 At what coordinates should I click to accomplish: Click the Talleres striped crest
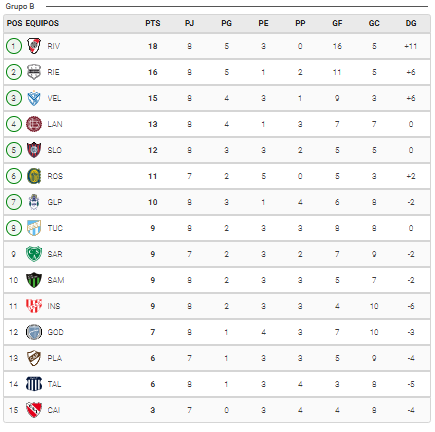(x=34, y=384)
